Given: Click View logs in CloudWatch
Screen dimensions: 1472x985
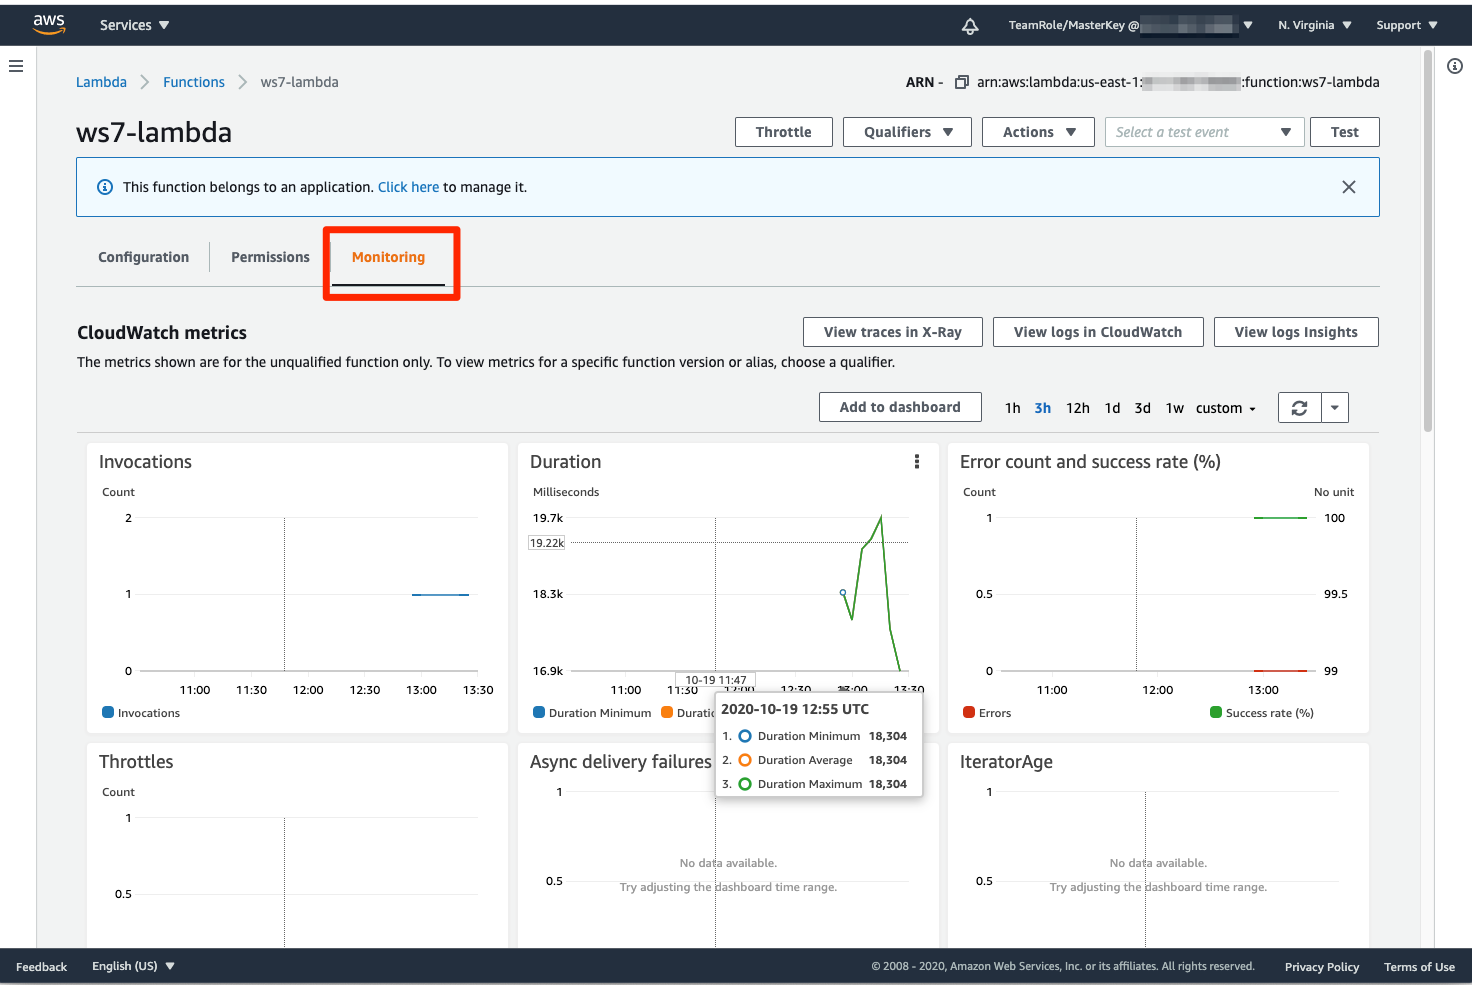Looking at the screenshot, I should (x=1098, y=332).
